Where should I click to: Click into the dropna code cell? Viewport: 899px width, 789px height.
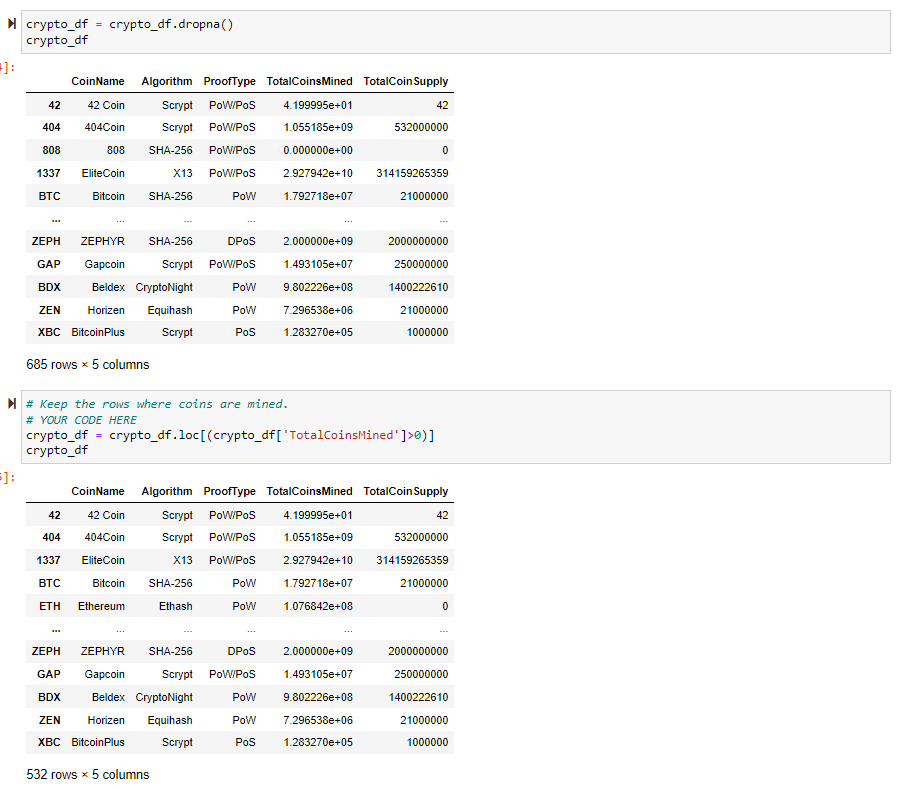coord(456,32)
